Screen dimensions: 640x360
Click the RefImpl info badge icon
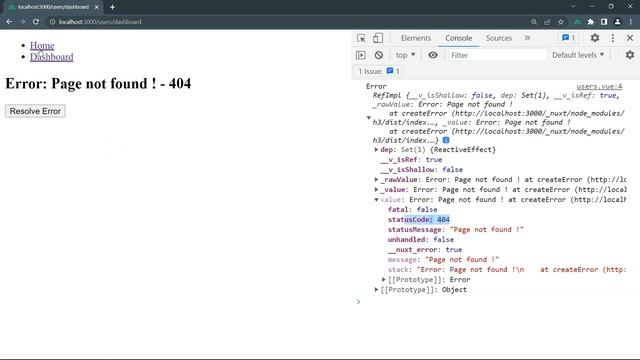point(446,140)
